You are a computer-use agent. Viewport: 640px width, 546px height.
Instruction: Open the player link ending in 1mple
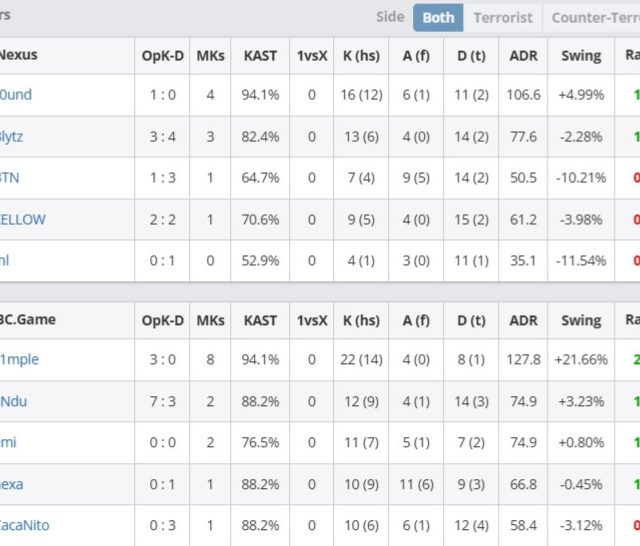20,359
